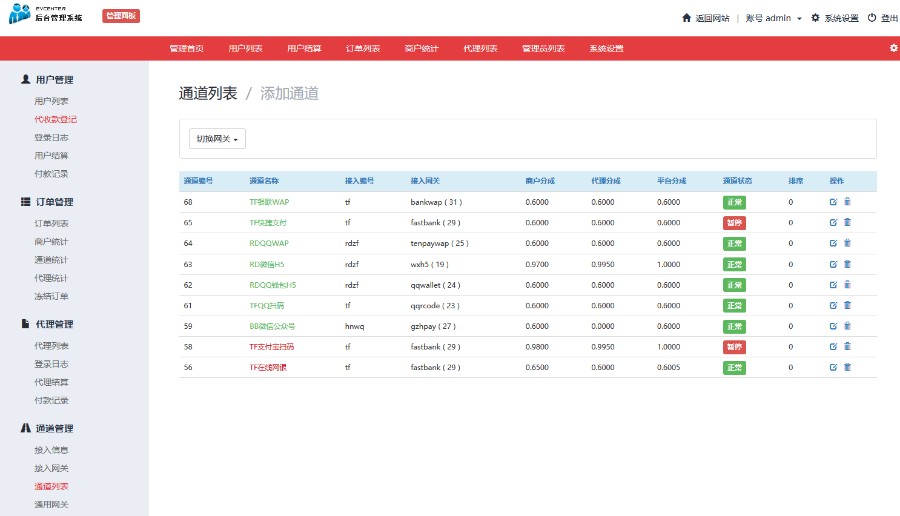Image resolution: width=900 pixels, height=516 pixels.
Task: Open 代理列表 in red nav bar
Action: pyautogui.click(x=480, y=48)
